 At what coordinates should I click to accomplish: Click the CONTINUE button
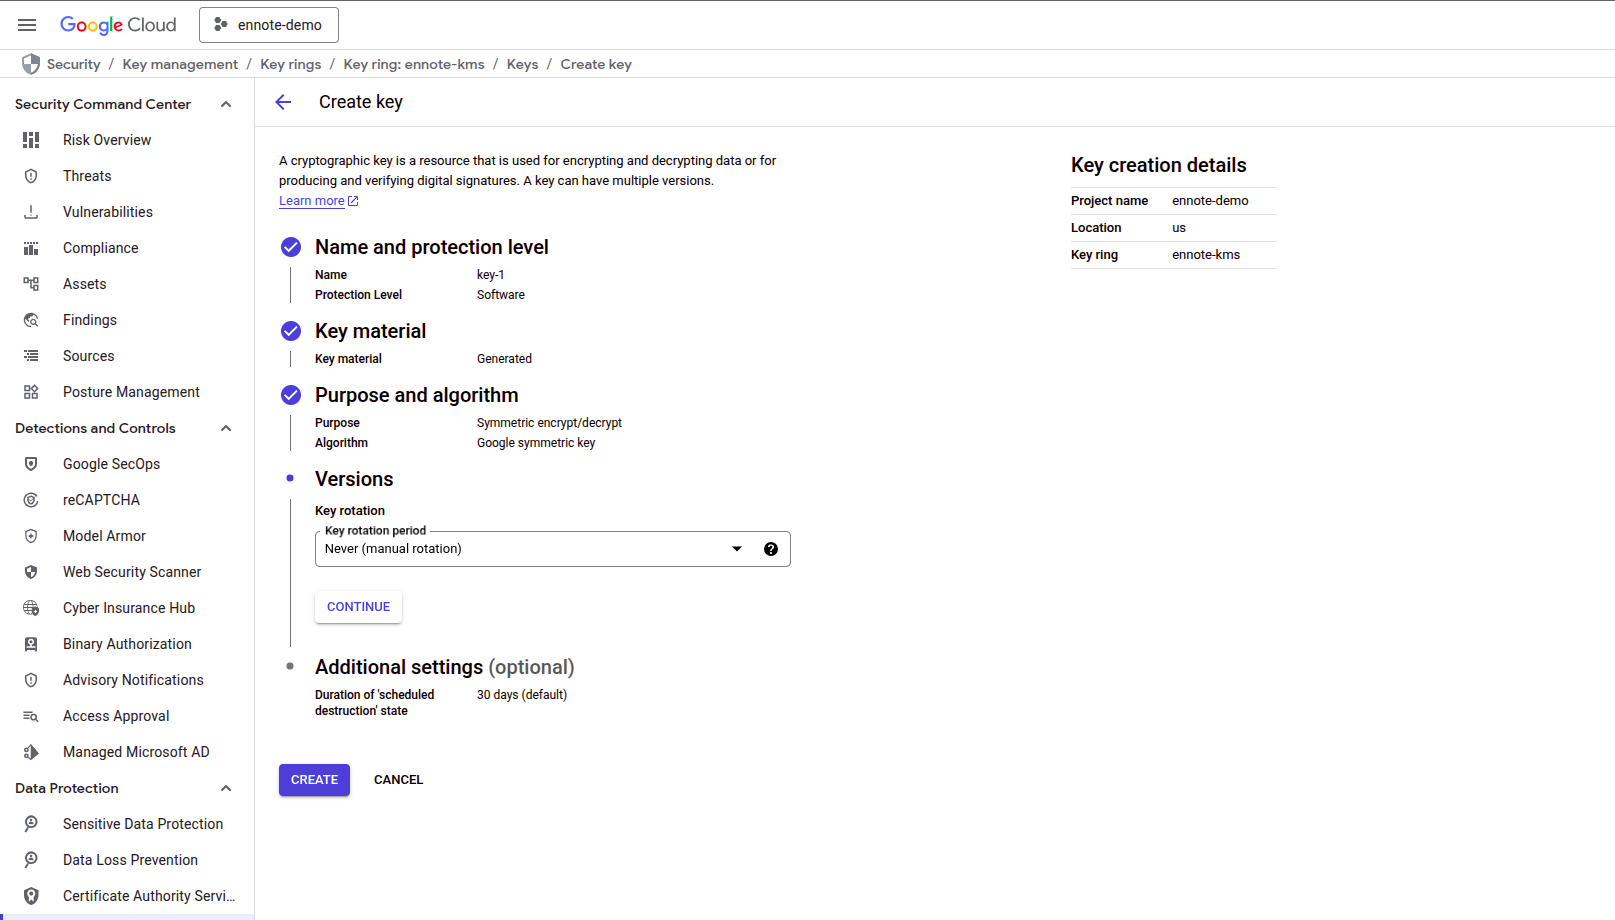pos(358,607)
